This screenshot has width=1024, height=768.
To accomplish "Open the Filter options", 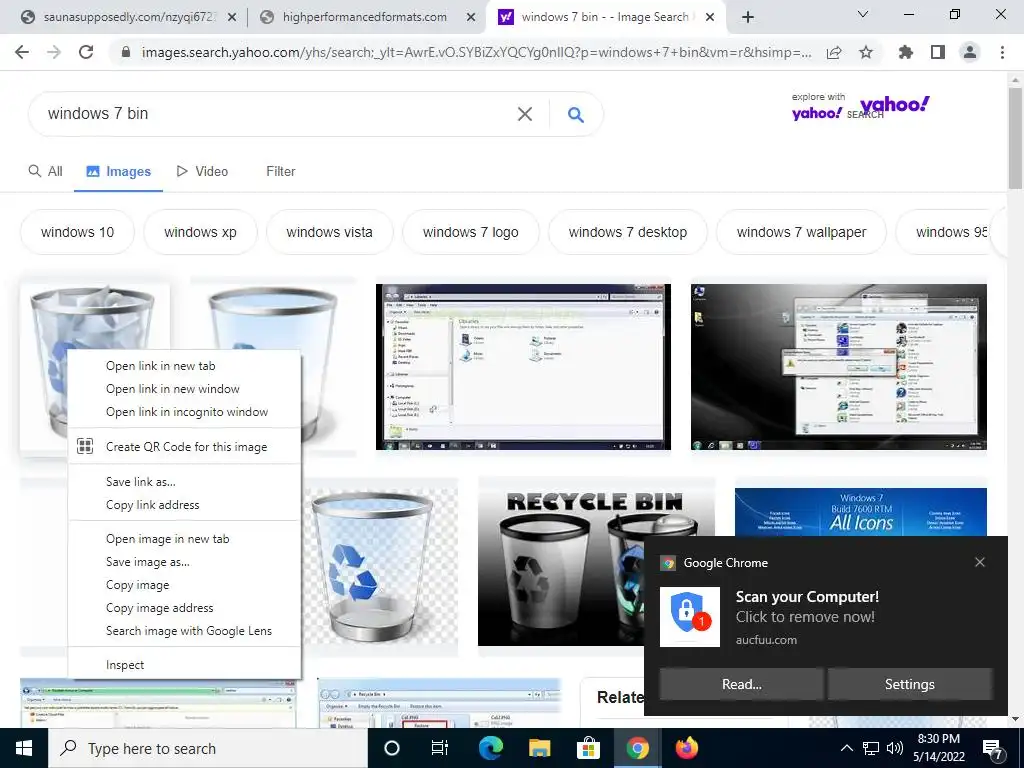I will point(281,171).
